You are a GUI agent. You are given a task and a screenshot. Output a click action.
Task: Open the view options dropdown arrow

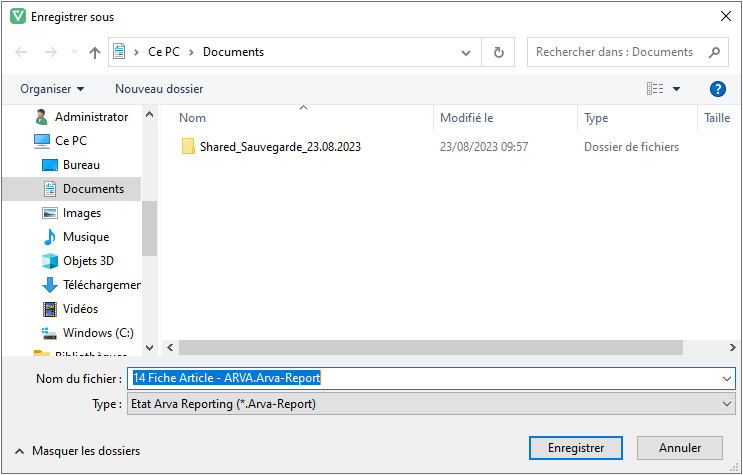click(676, 89)
